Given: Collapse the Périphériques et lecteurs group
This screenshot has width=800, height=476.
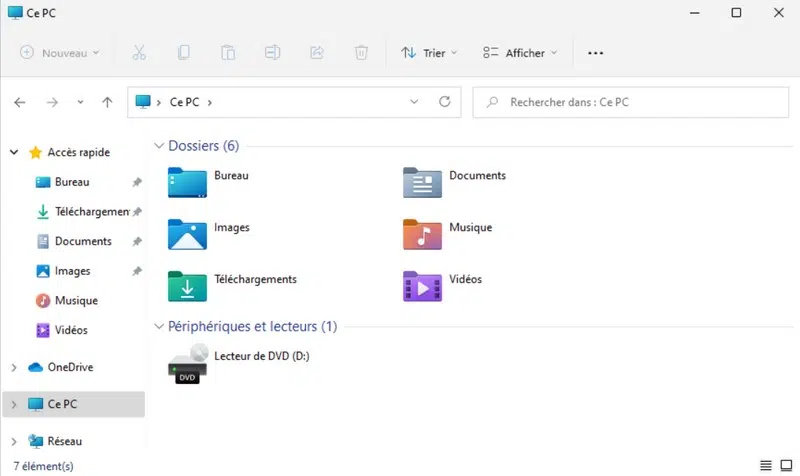Looking at the screenshot, I should 159,327.
